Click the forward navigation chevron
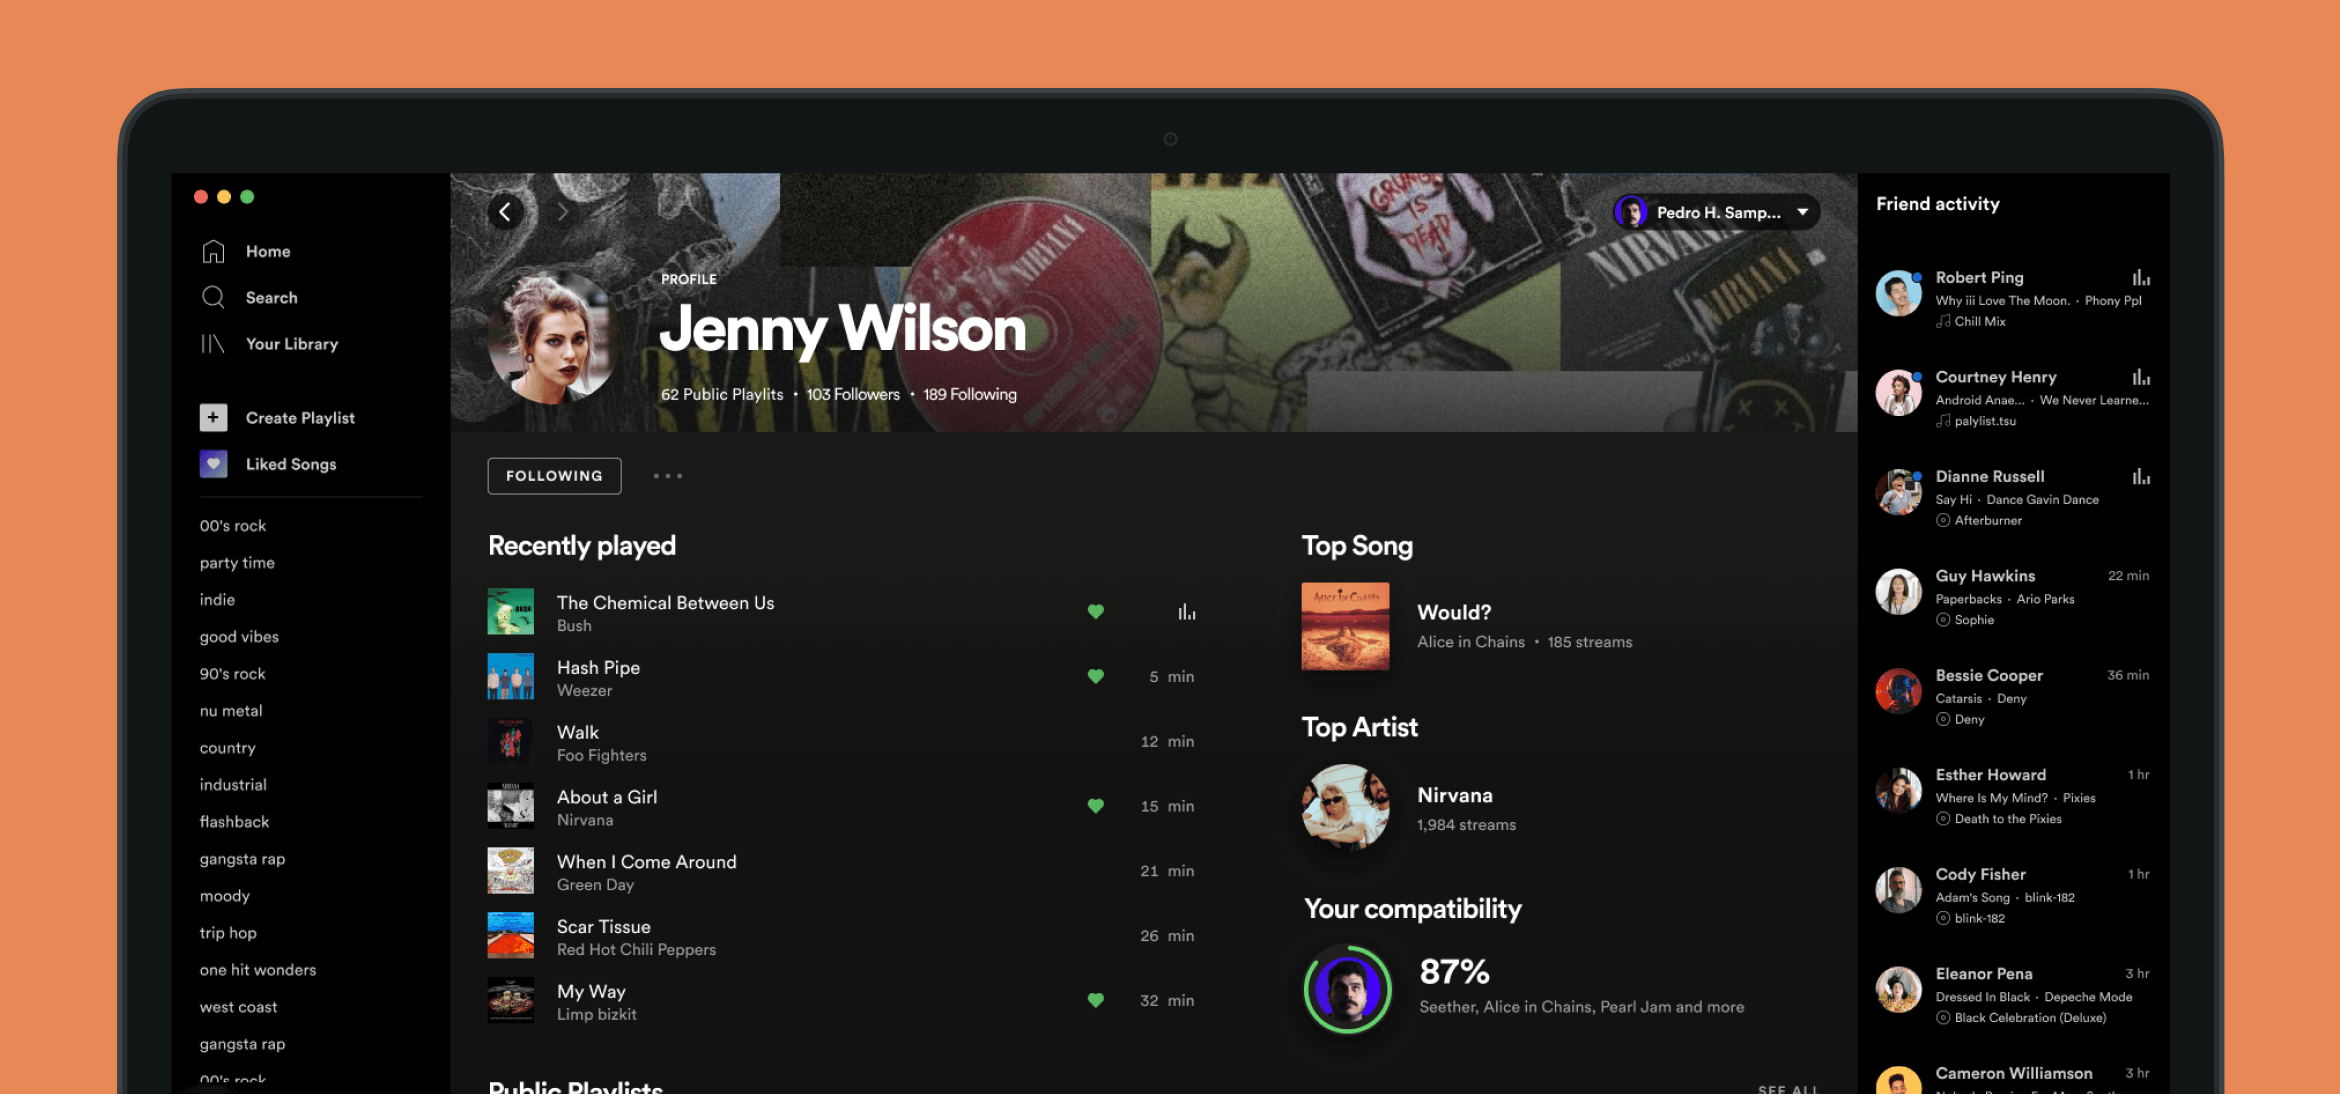The height and width of the screenshot is (1094, 2340). [x=563, y=212]
